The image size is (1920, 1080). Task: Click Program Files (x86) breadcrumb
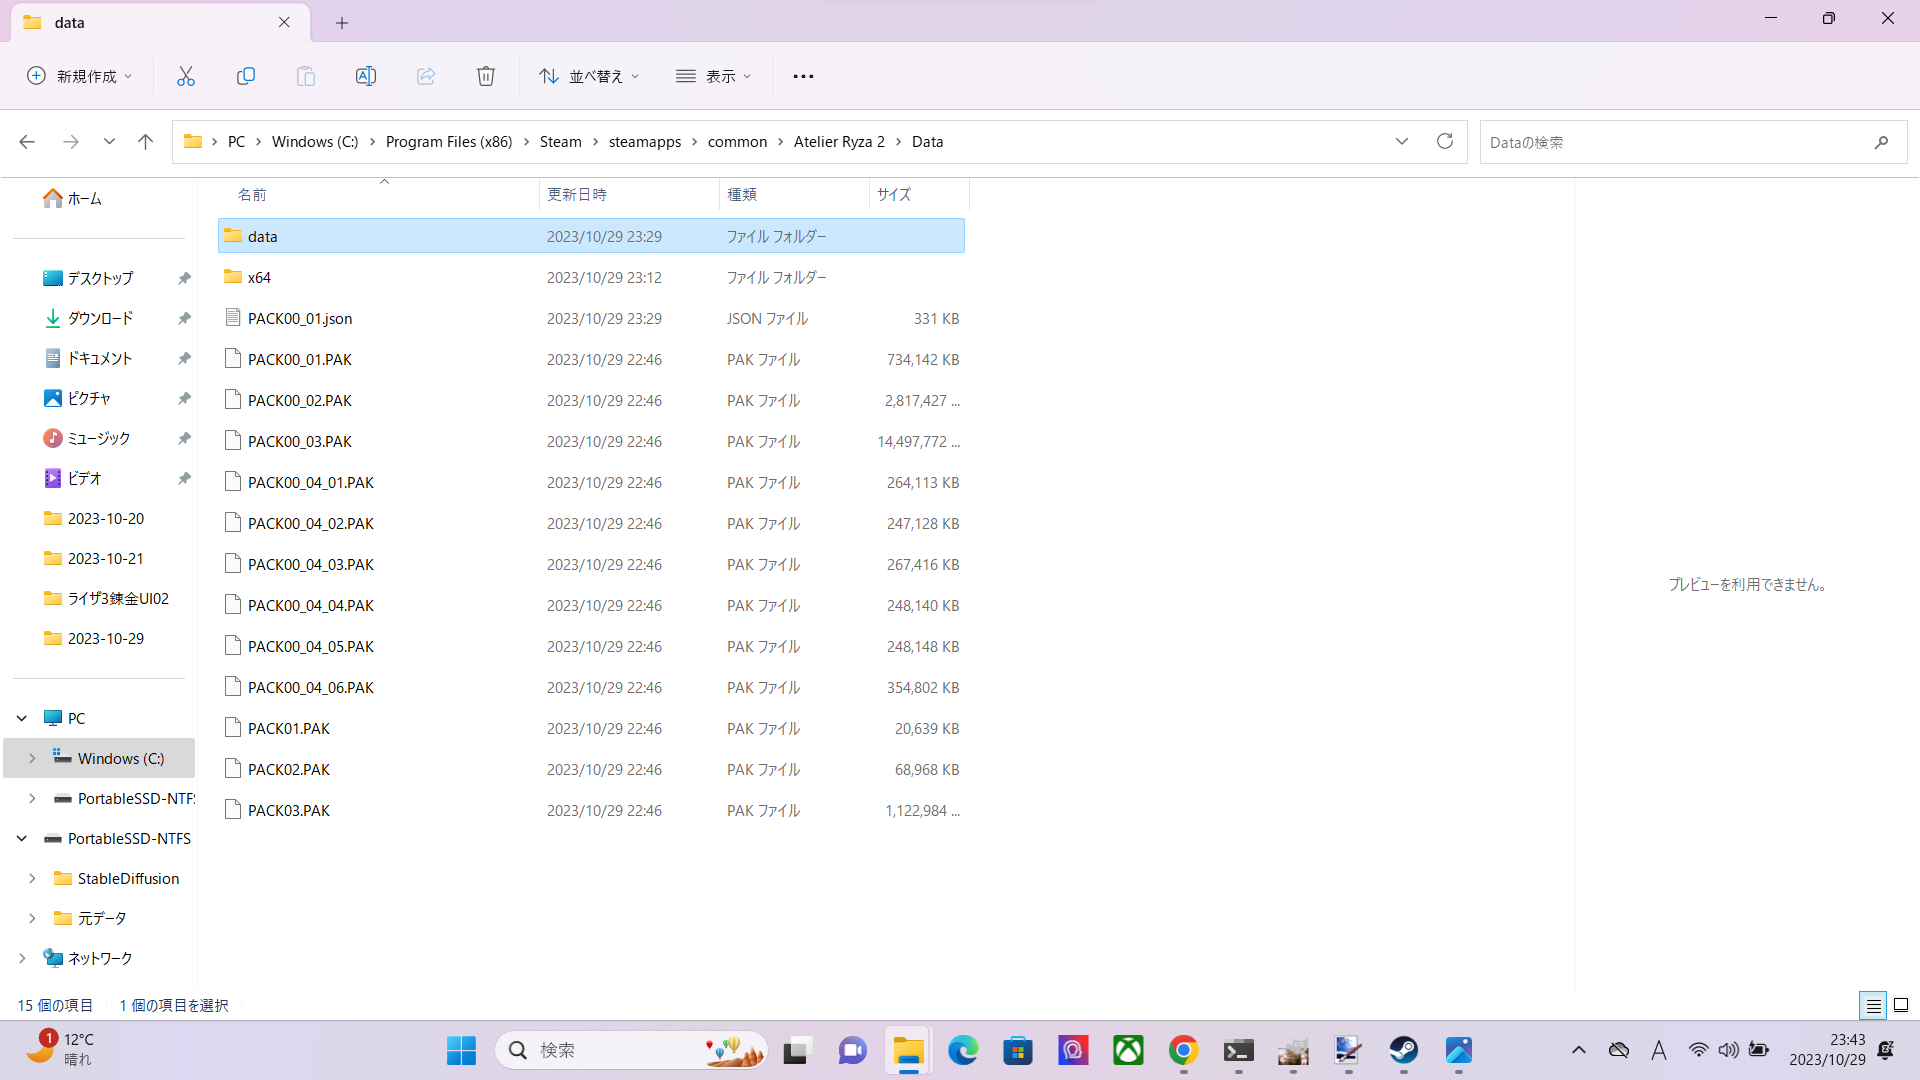pyautogui.click(x=449, y=142)
